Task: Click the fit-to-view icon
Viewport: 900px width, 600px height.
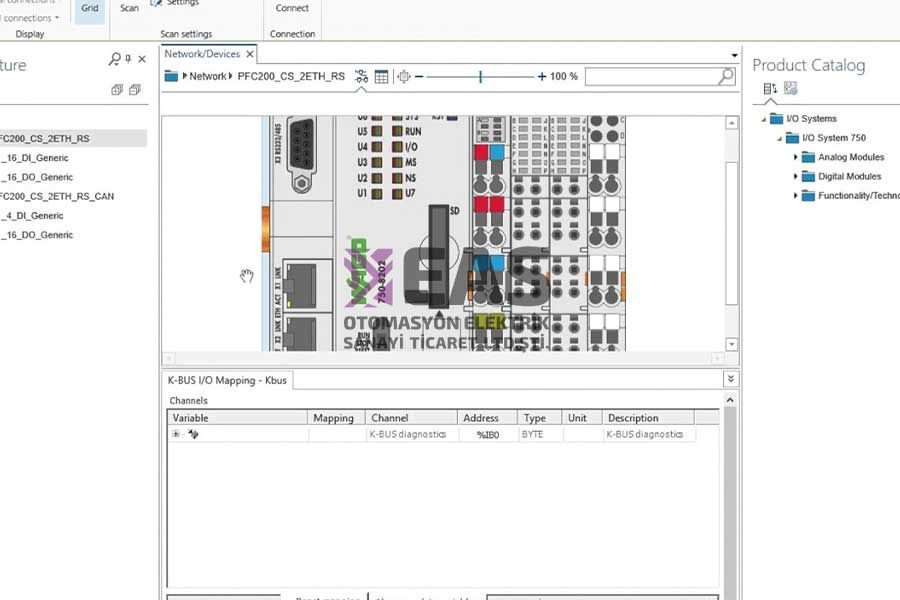Action: point(404,76)
